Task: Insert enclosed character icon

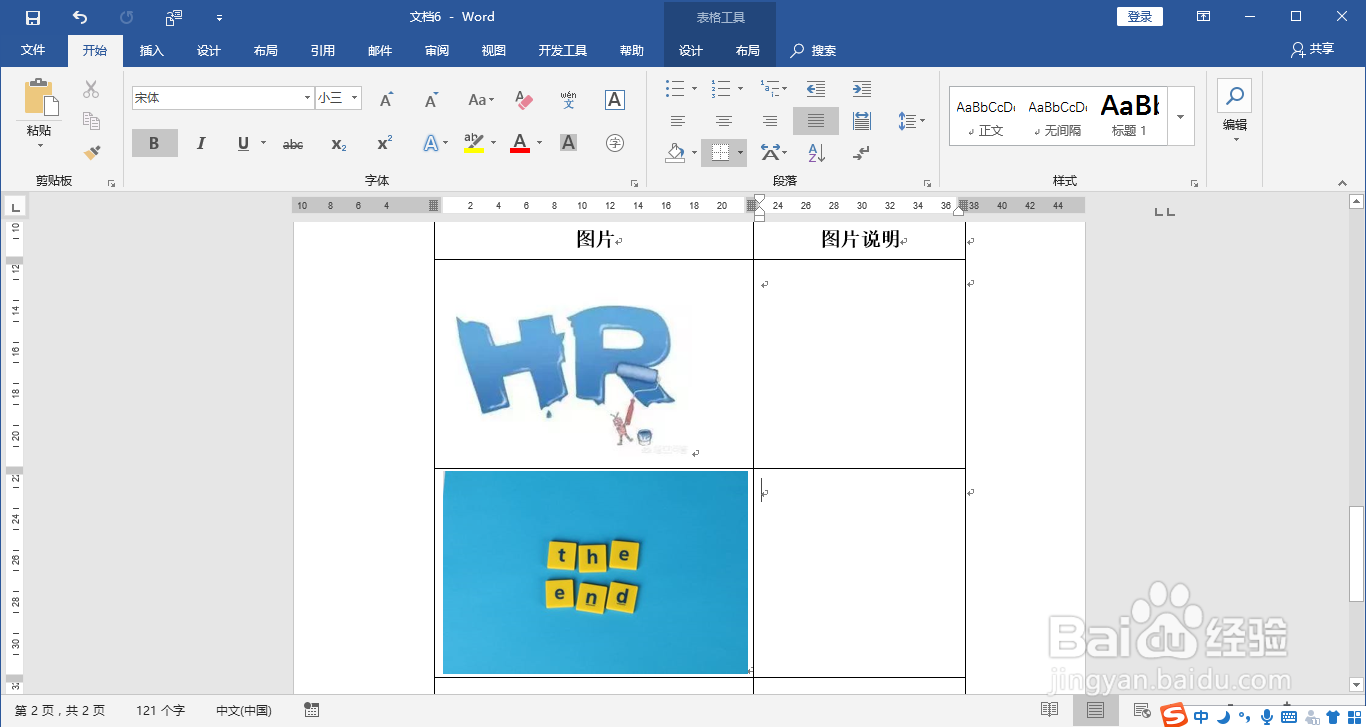Action: (615, 143)
